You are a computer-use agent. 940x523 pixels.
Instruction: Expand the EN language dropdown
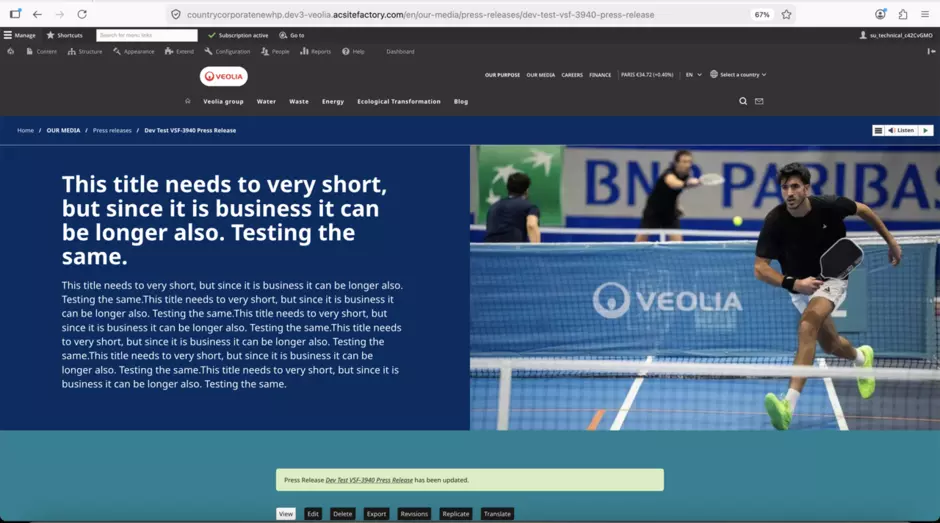click(694, 75)
